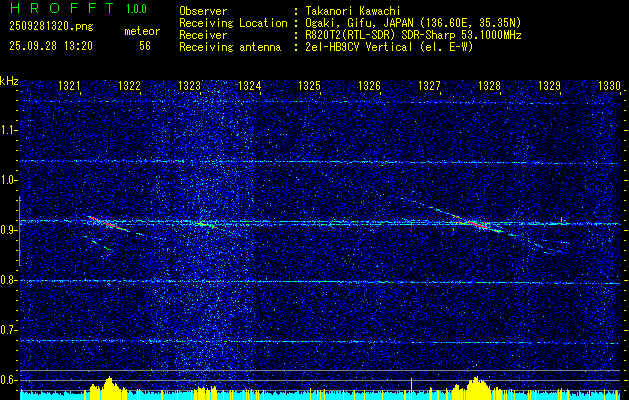The width and height of the screenshot is (629, 400).
Task: Click the 0.9 kHz axis label
Action: tap(8, 230)
